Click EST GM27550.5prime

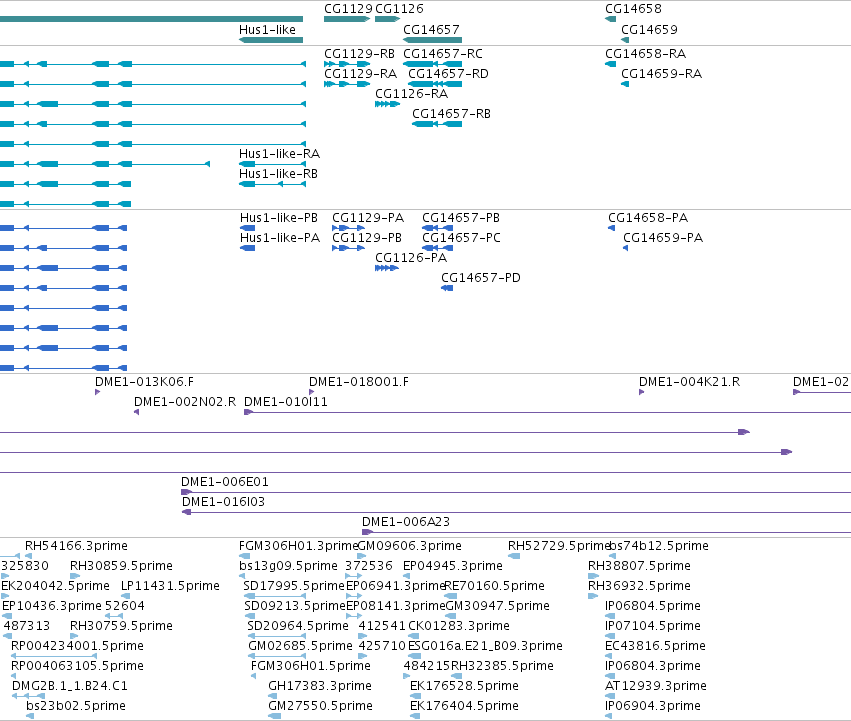coord(275,716)
